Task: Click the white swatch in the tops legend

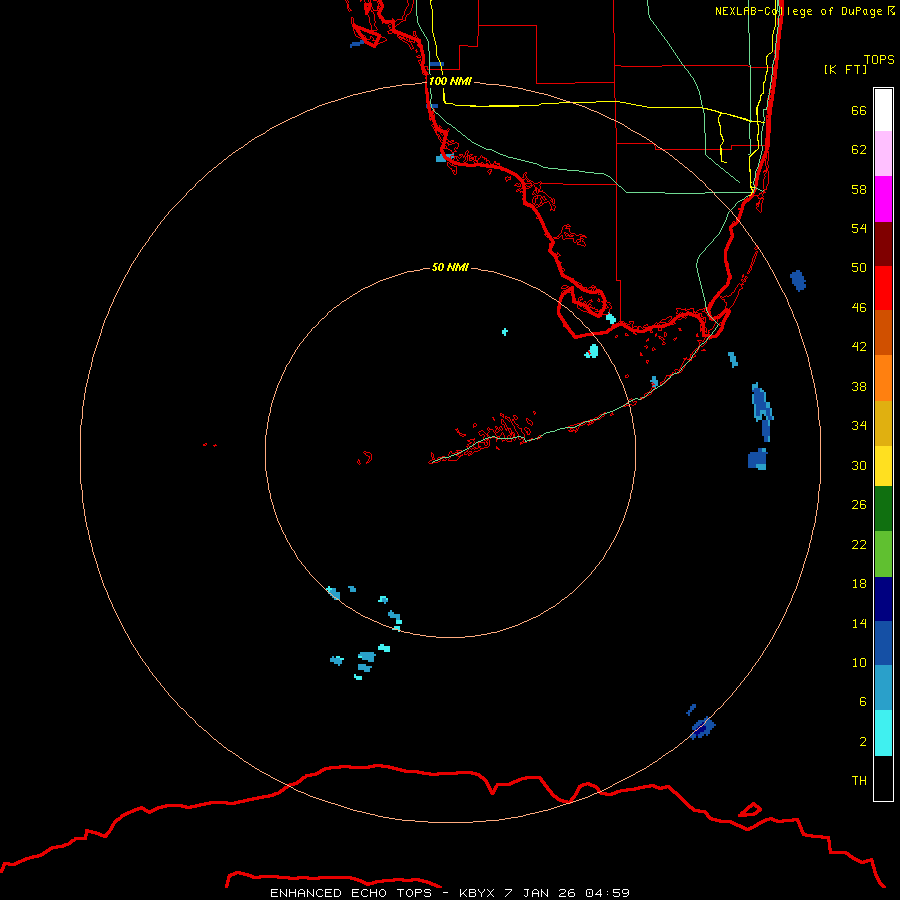Action: coord(883,110)
